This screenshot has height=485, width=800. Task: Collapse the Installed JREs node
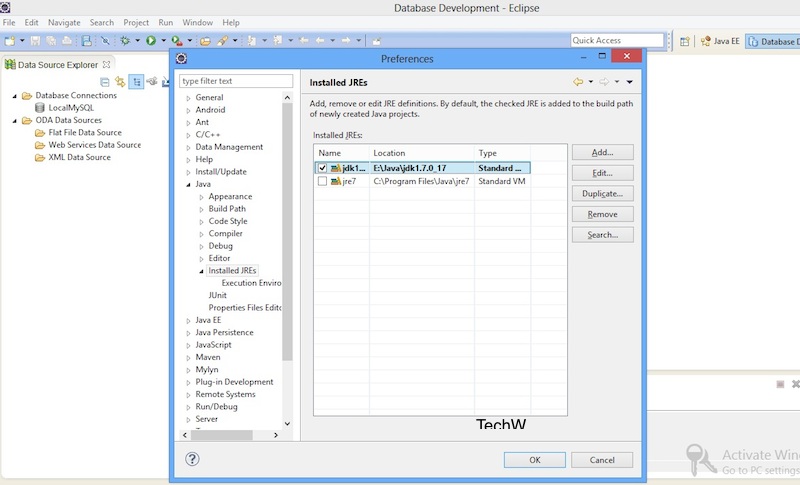point(202,271)
